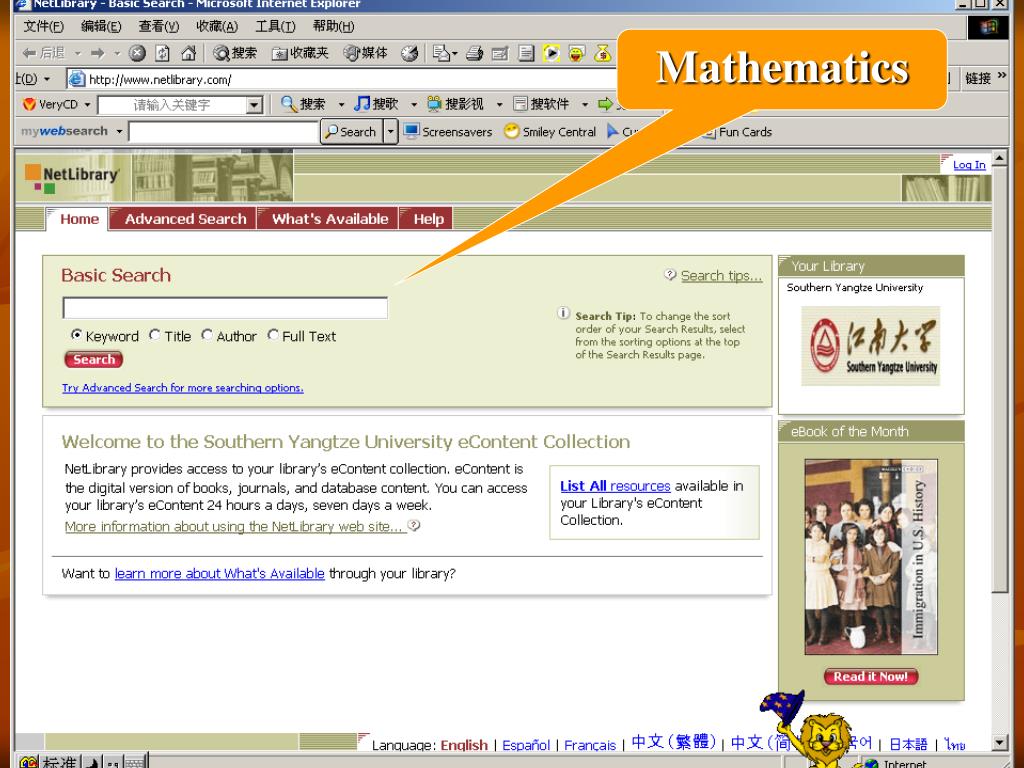Select the Full Text radio button
Viewport: 1024px width, 768px height.
tap(273, 335)
